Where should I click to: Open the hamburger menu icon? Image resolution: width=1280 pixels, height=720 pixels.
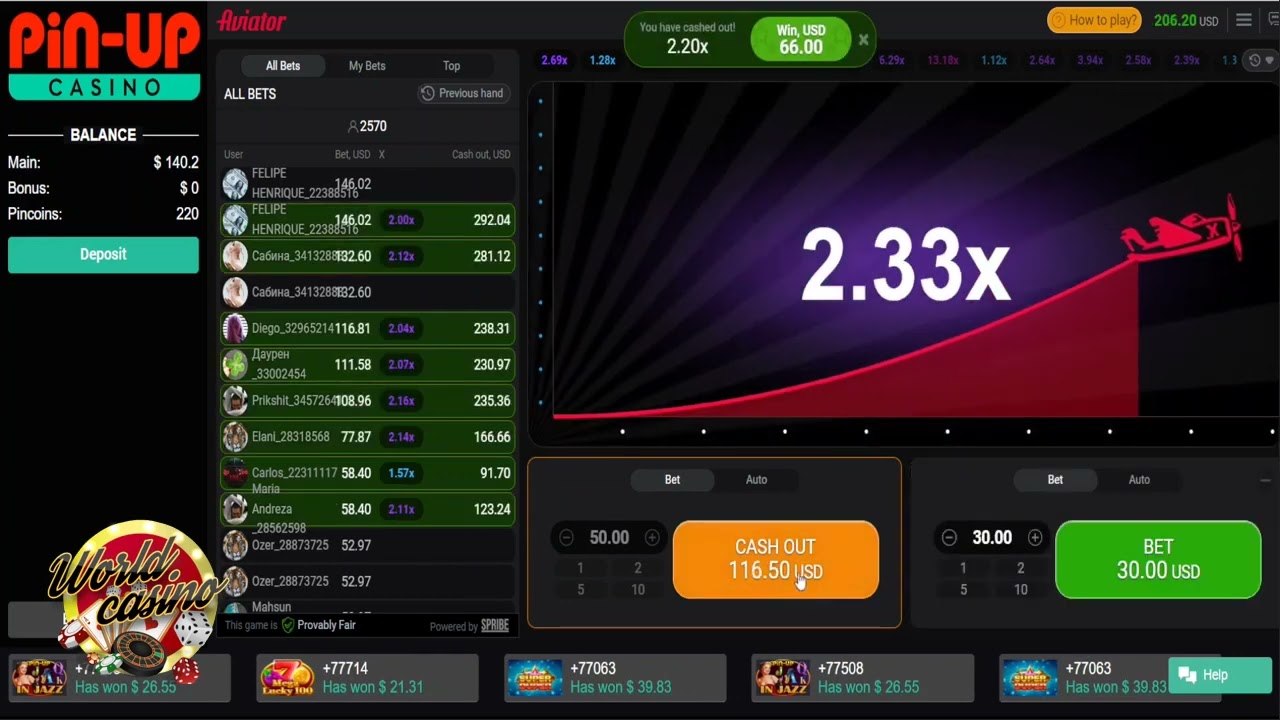coord(1244,20)
